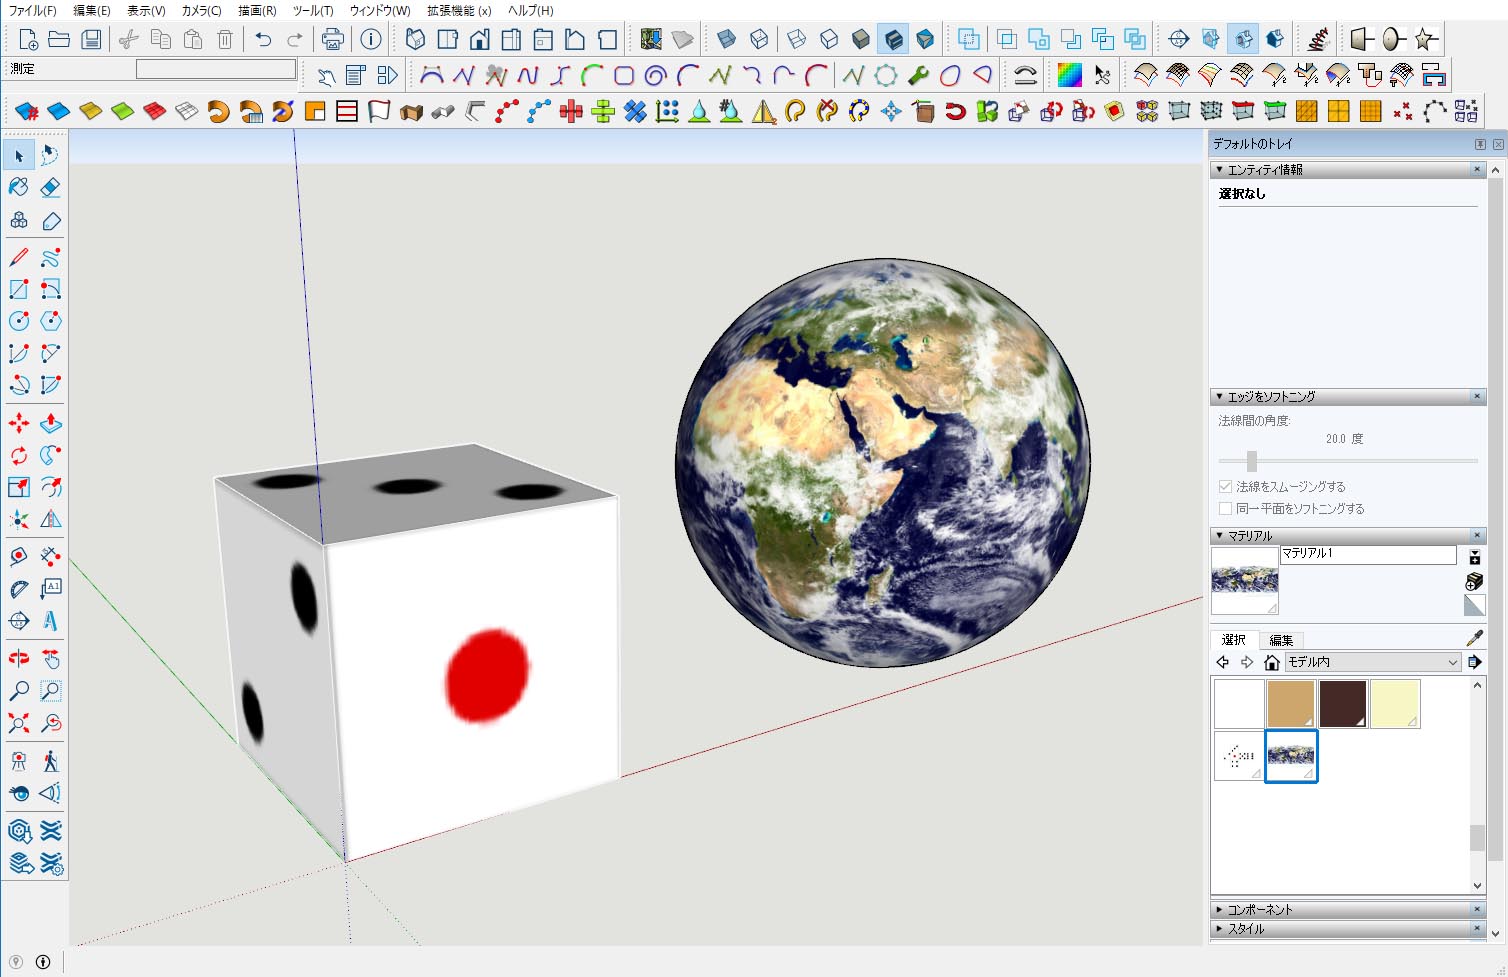This screenshot has height=977, width=1508.
Task: Pick the Zoom magnifier tool
Action: point(19,691)
